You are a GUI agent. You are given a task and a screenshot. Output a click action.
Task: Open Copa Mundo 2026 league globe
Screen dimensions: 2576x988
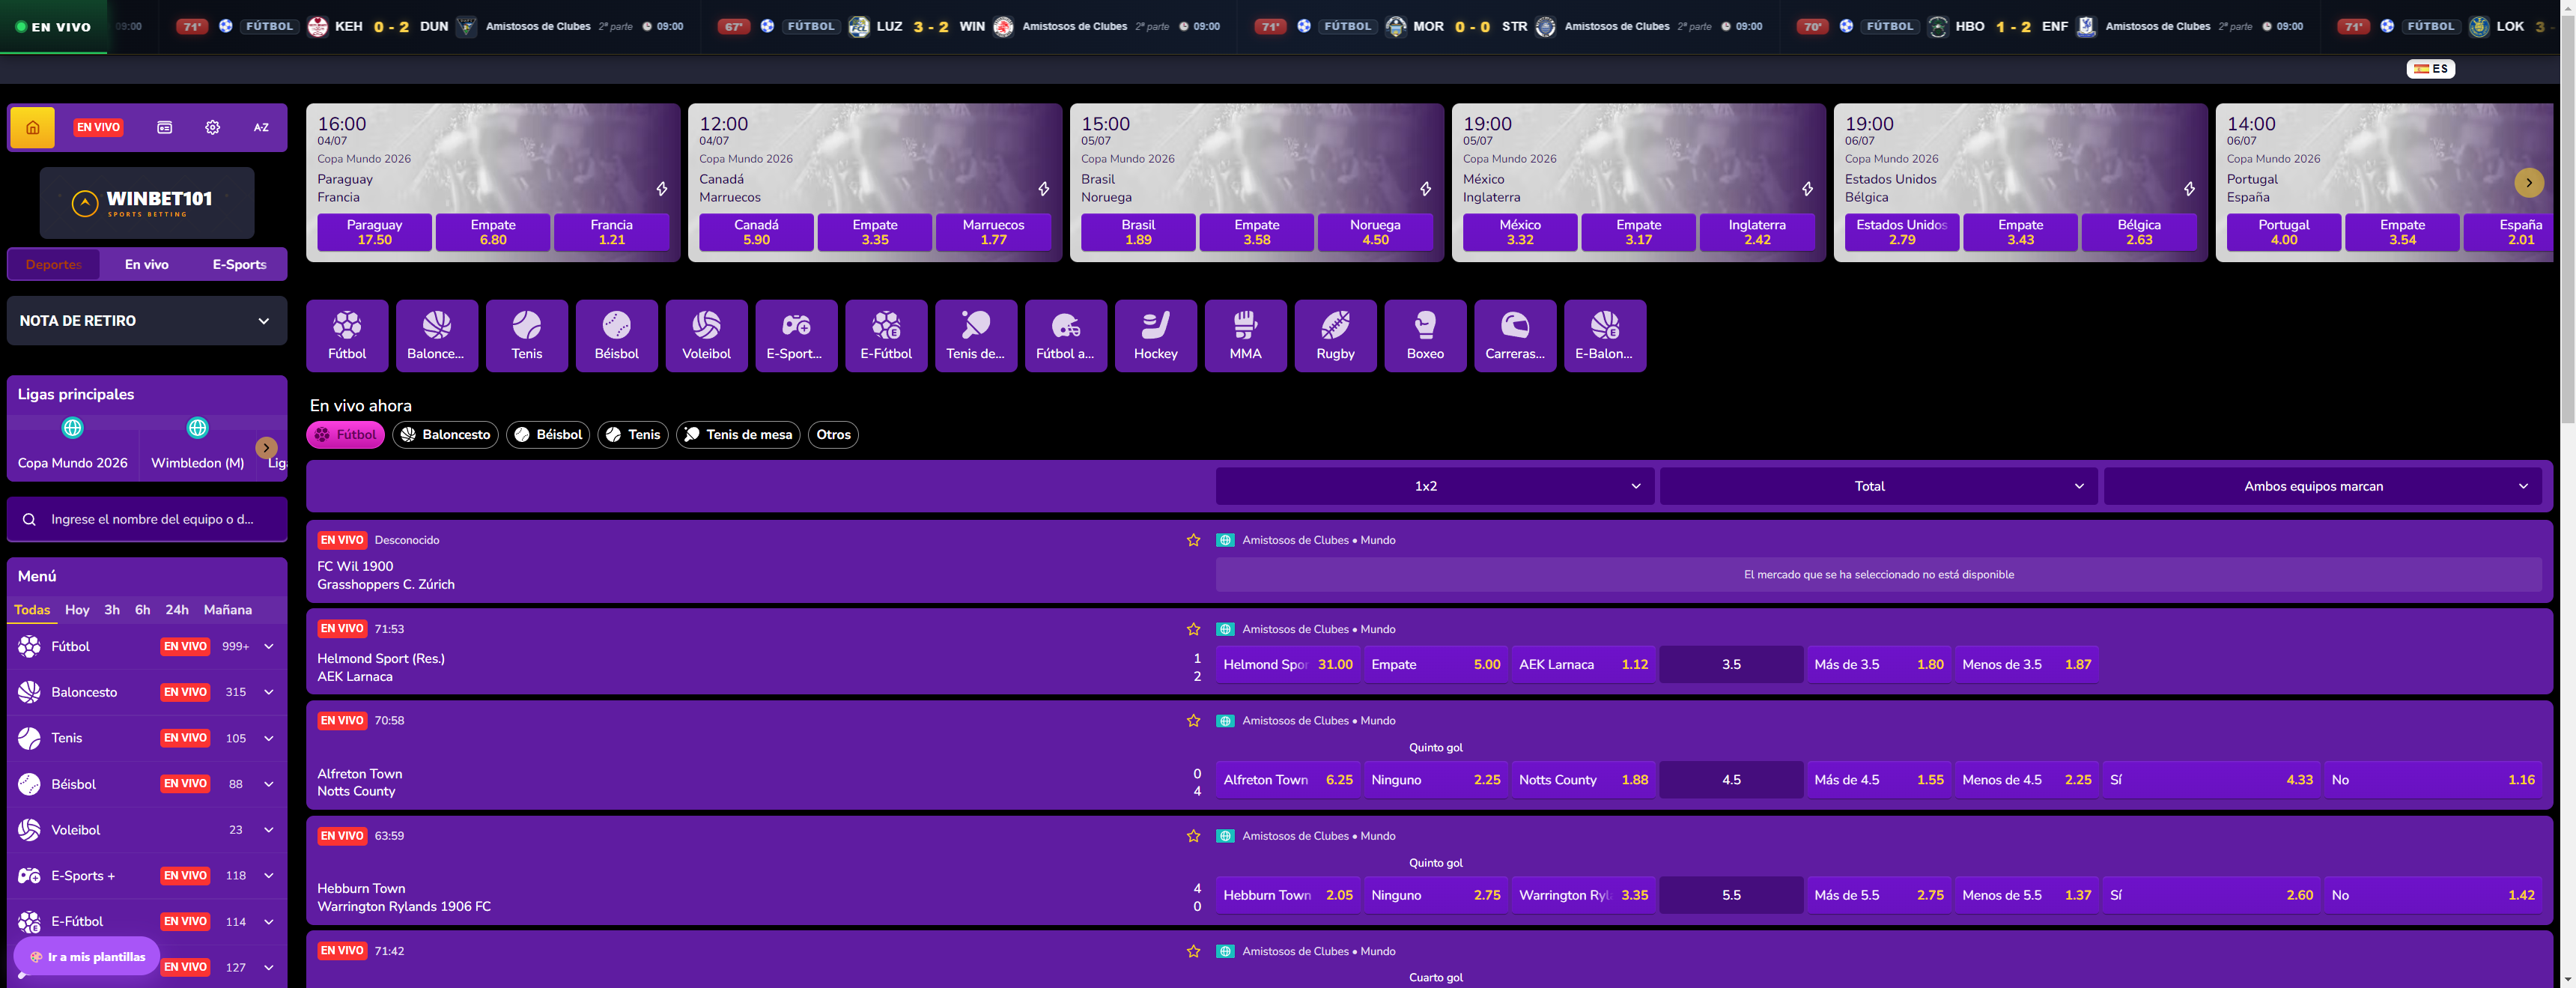tap(73, 428)
